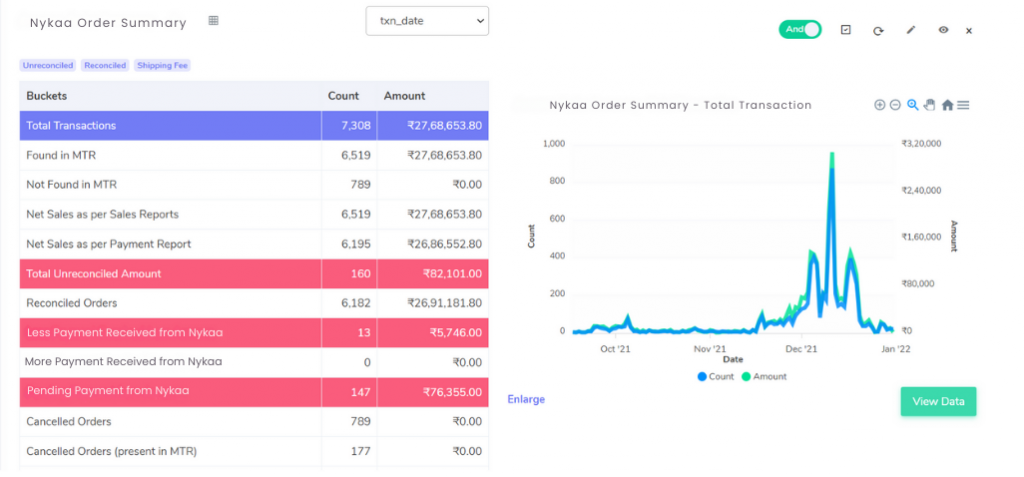The width and height of the screenshot is (1024, 477).
Task: Select the Reconciled Orders row
Action: point(254,303)
